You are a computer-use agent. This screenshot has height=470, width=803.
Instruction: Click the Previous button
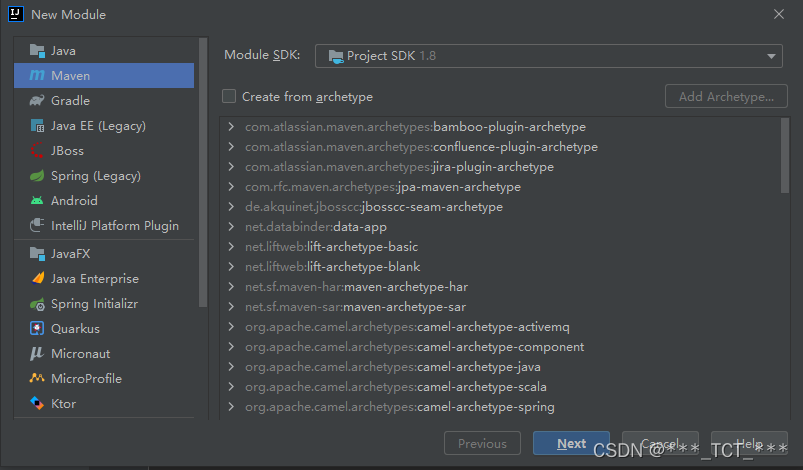(482, 443)
